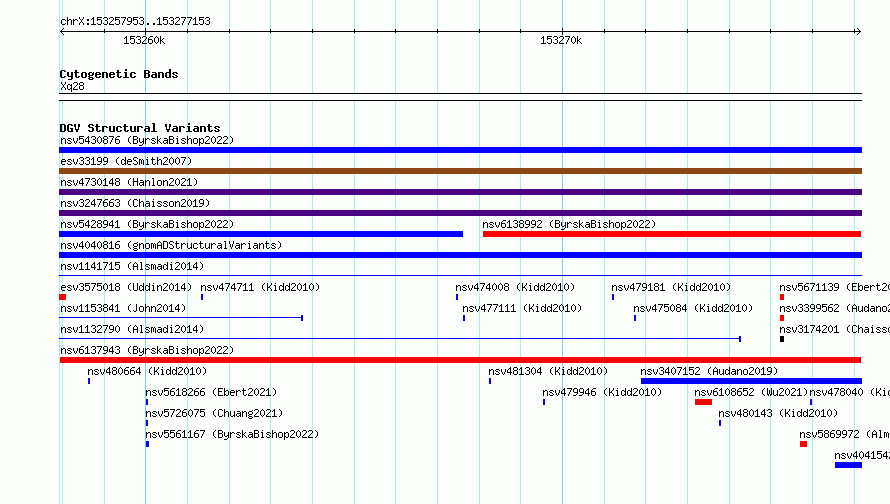Open nsv5671139 Ebert variant label

(834, 287)
